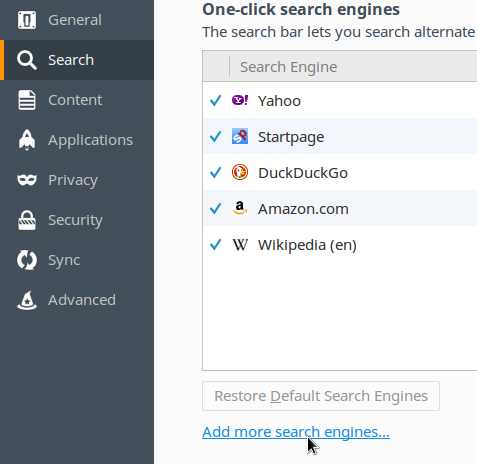
Task: Disable the DuckDuckGo one-click engine checkmark
Action: (x=215, y=172)
